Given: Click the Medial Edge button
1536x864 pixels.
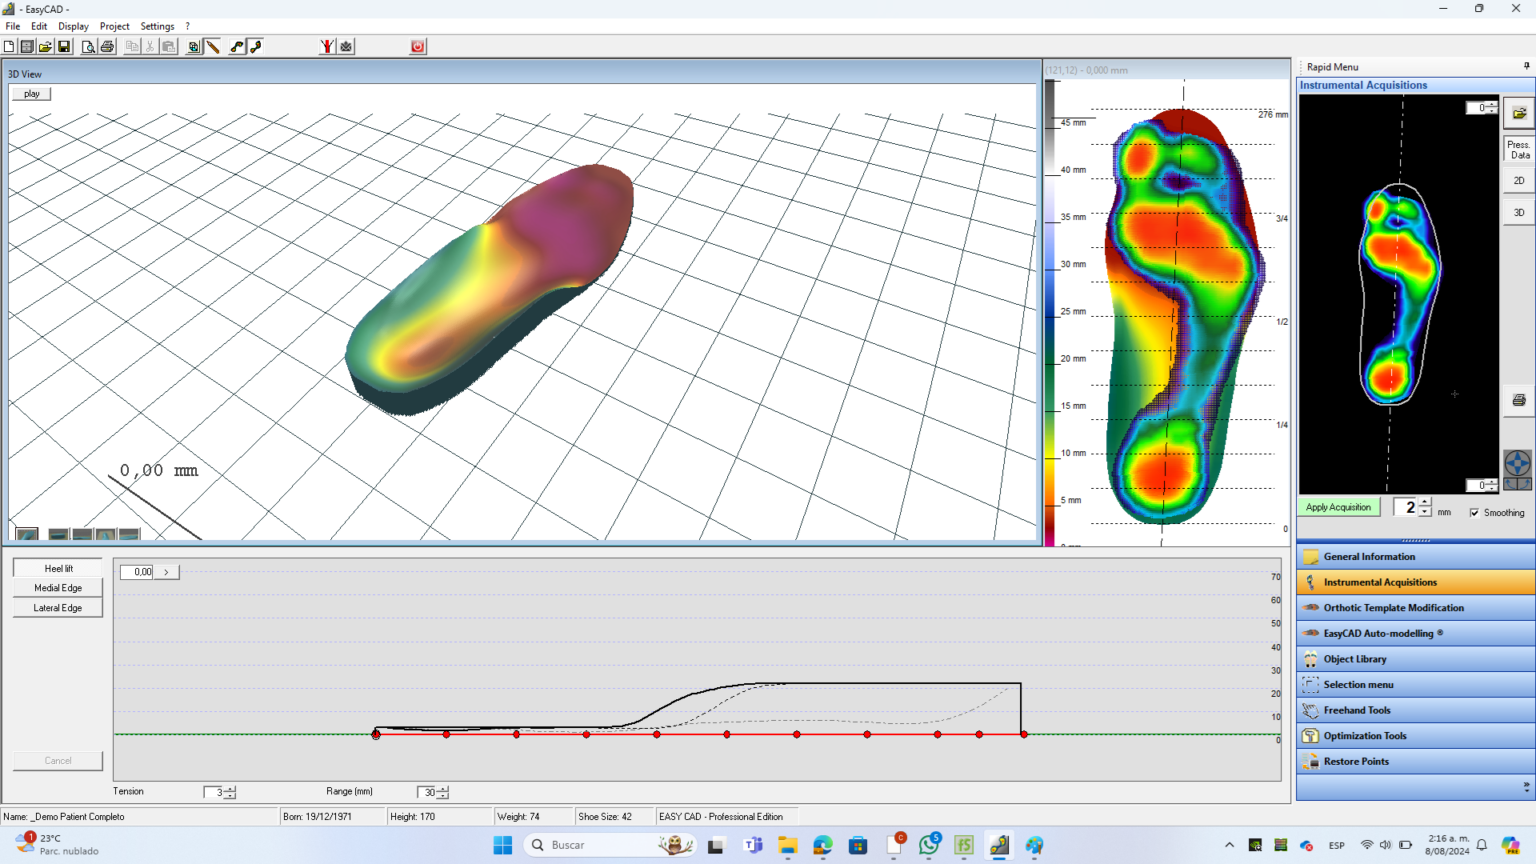Looking at the screenshot, I should pyautogui.click(x=57, y=588).
